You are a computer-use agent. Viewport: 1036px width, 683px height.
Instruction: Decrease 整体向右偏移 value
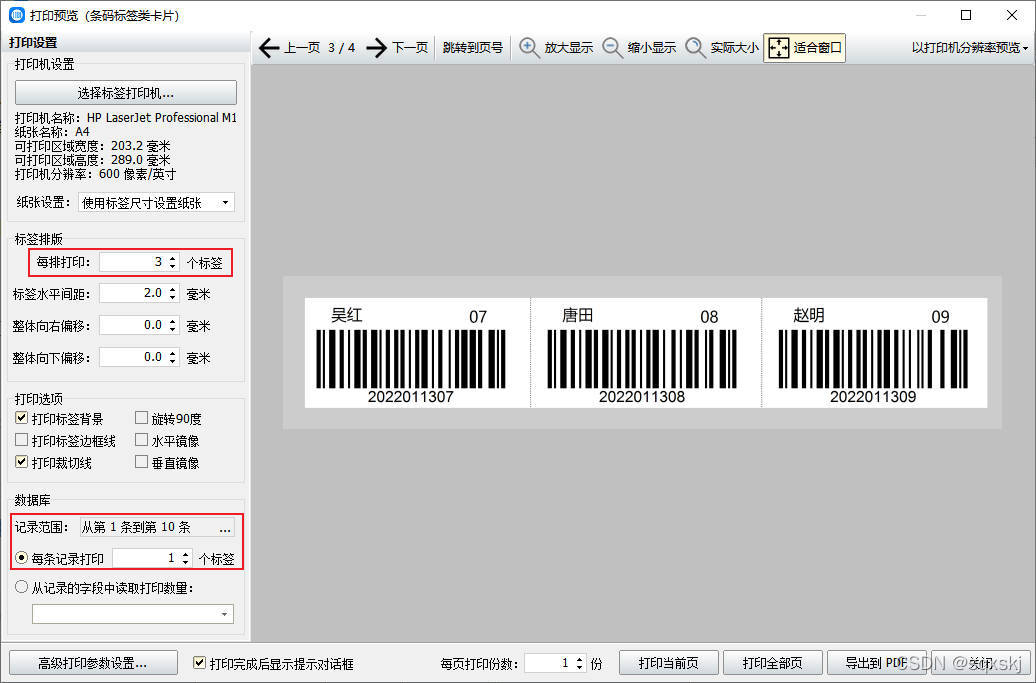(172, 329)
